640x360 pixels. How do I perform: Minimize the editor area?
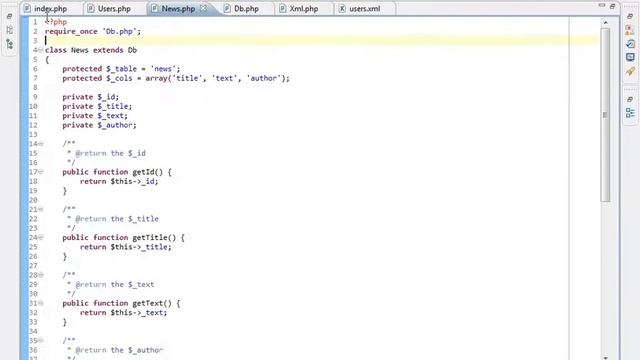click(602, 6)
